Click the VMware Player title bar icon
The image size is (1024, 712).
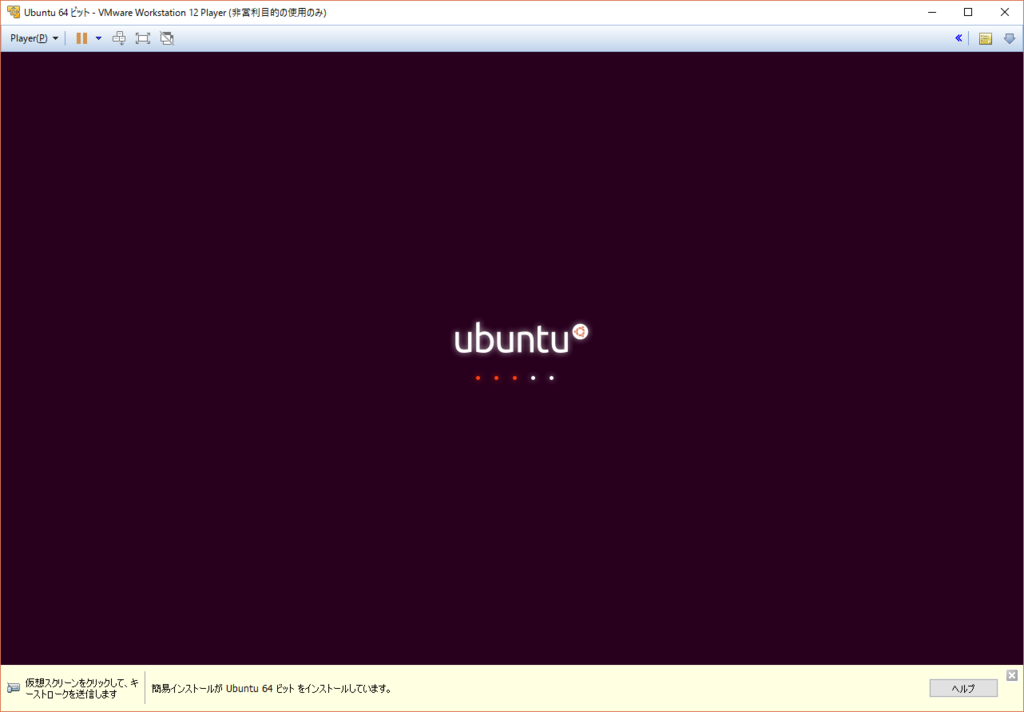coord(13,12)
